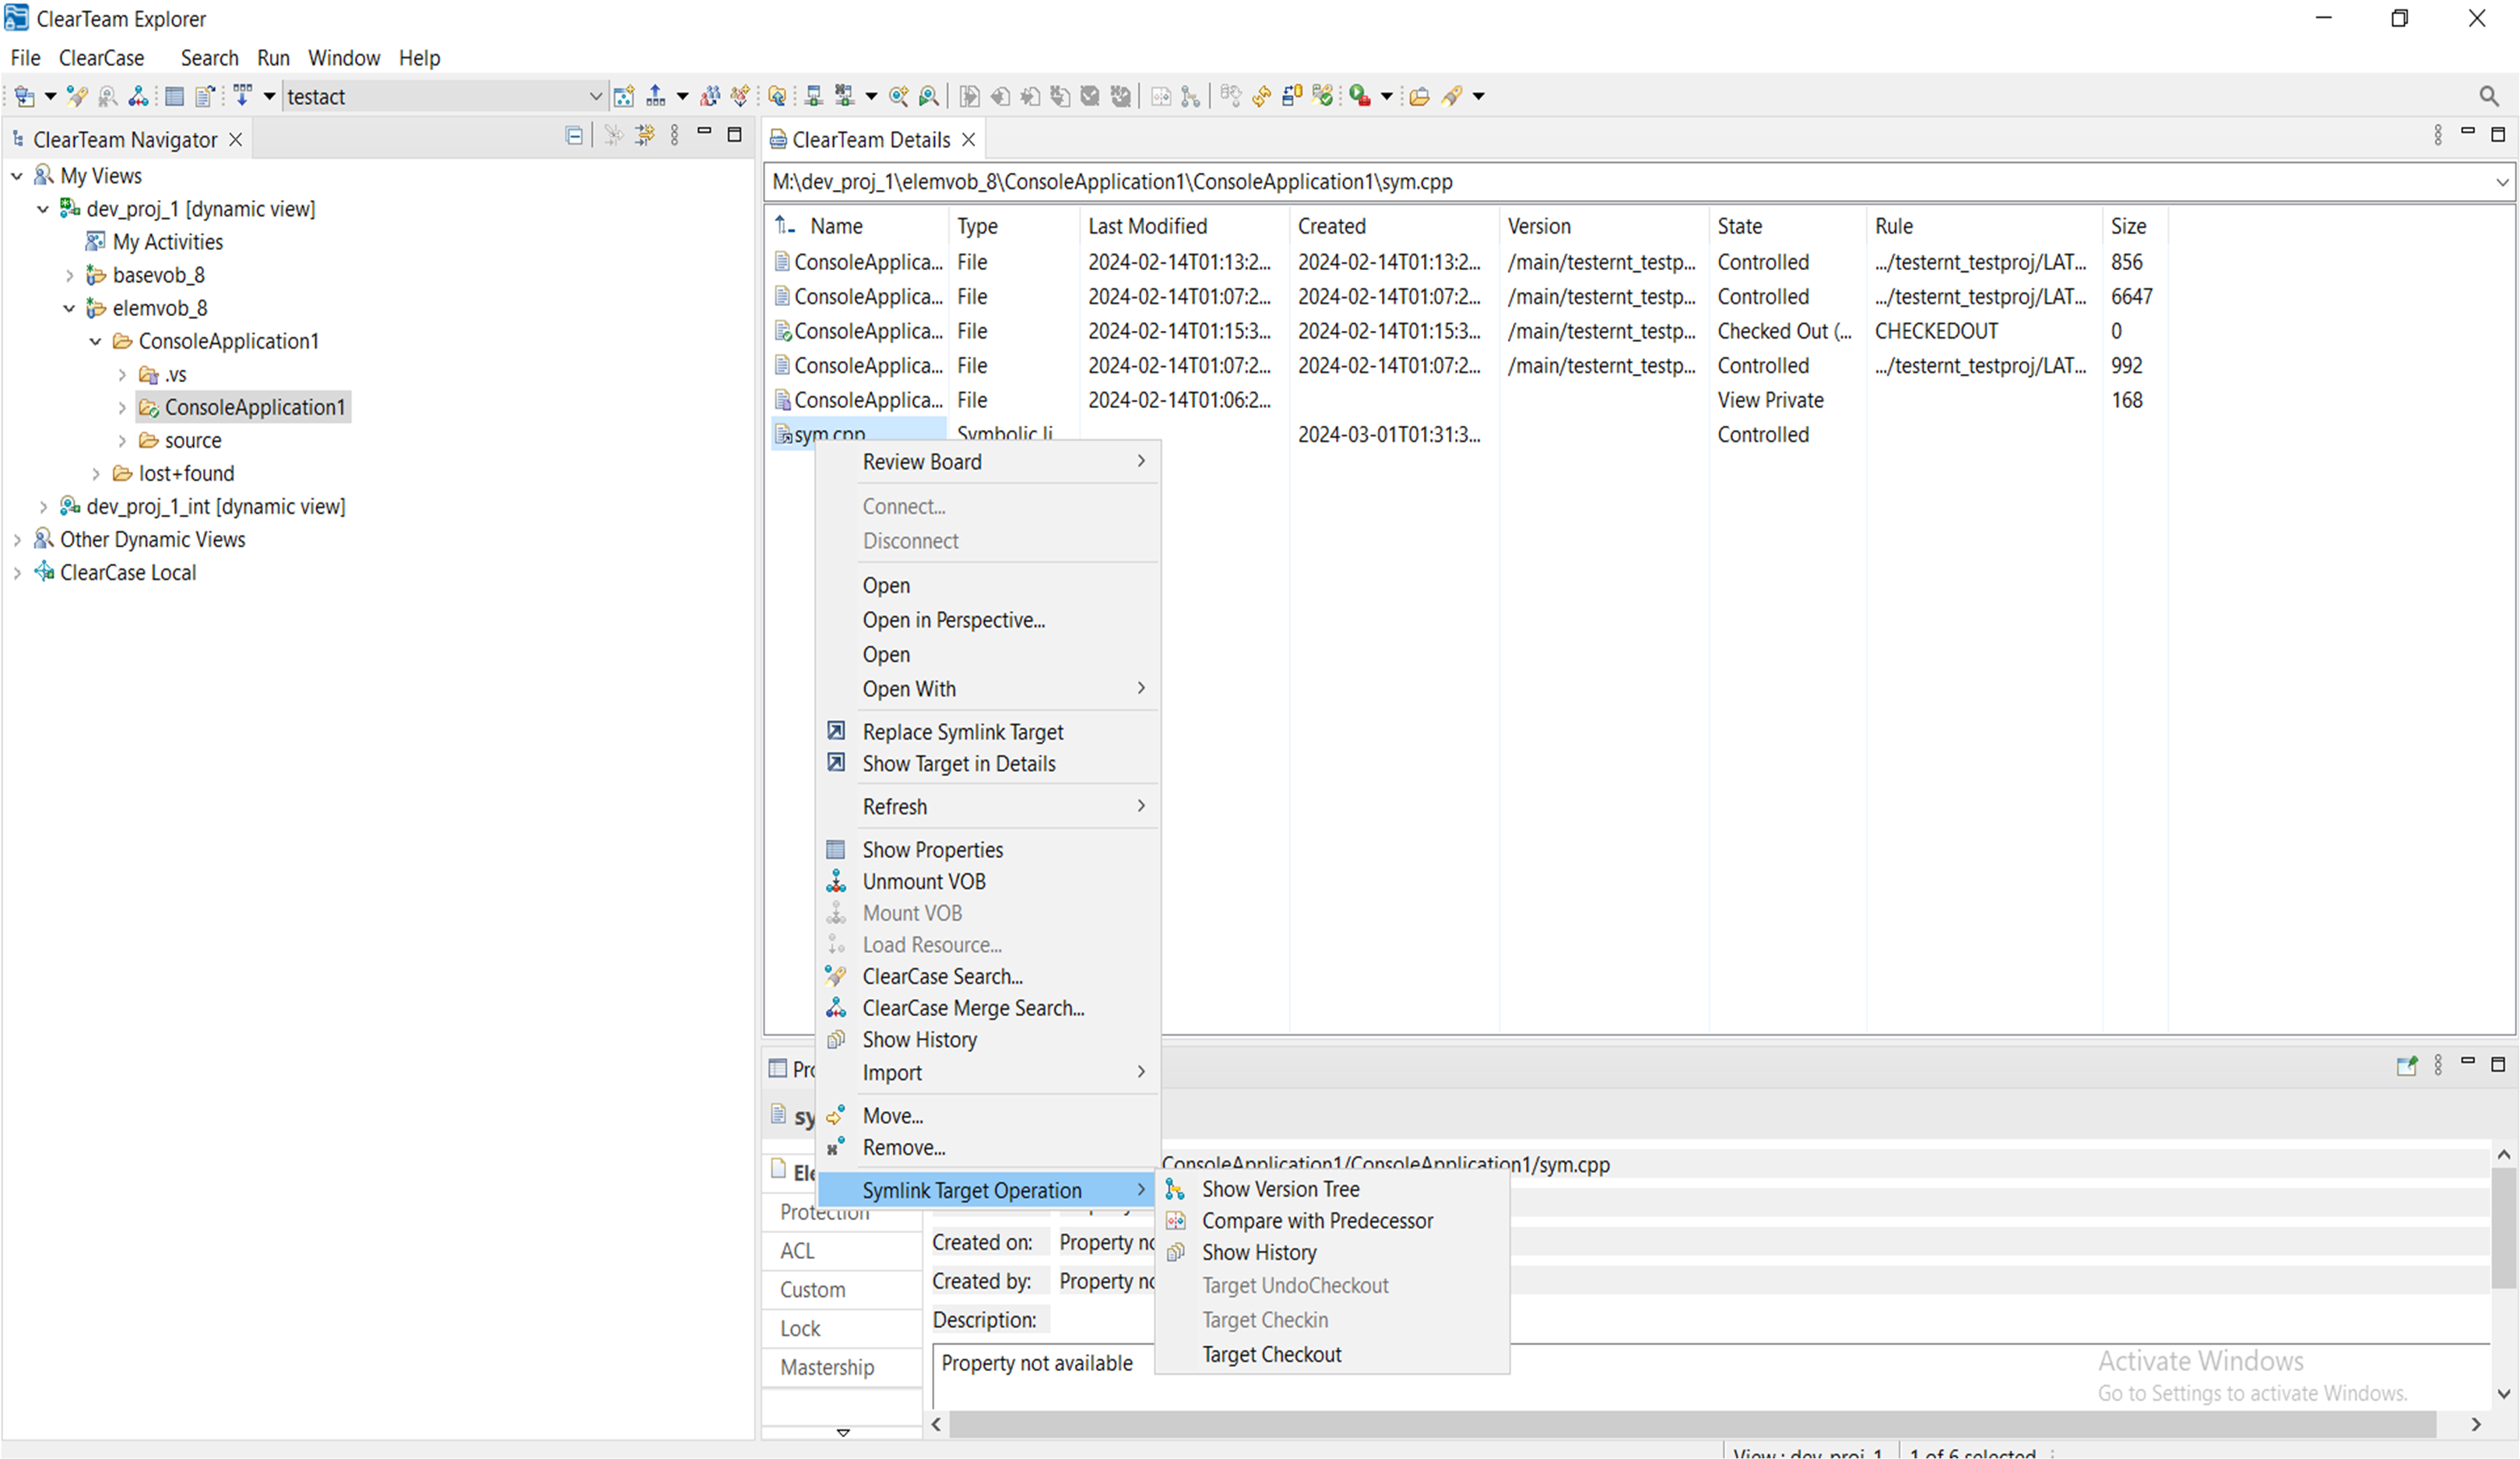Viewport: 2520px width, 1459px height.
Task: Expand the lost+found folder node
Action: (x=96, y=474)
